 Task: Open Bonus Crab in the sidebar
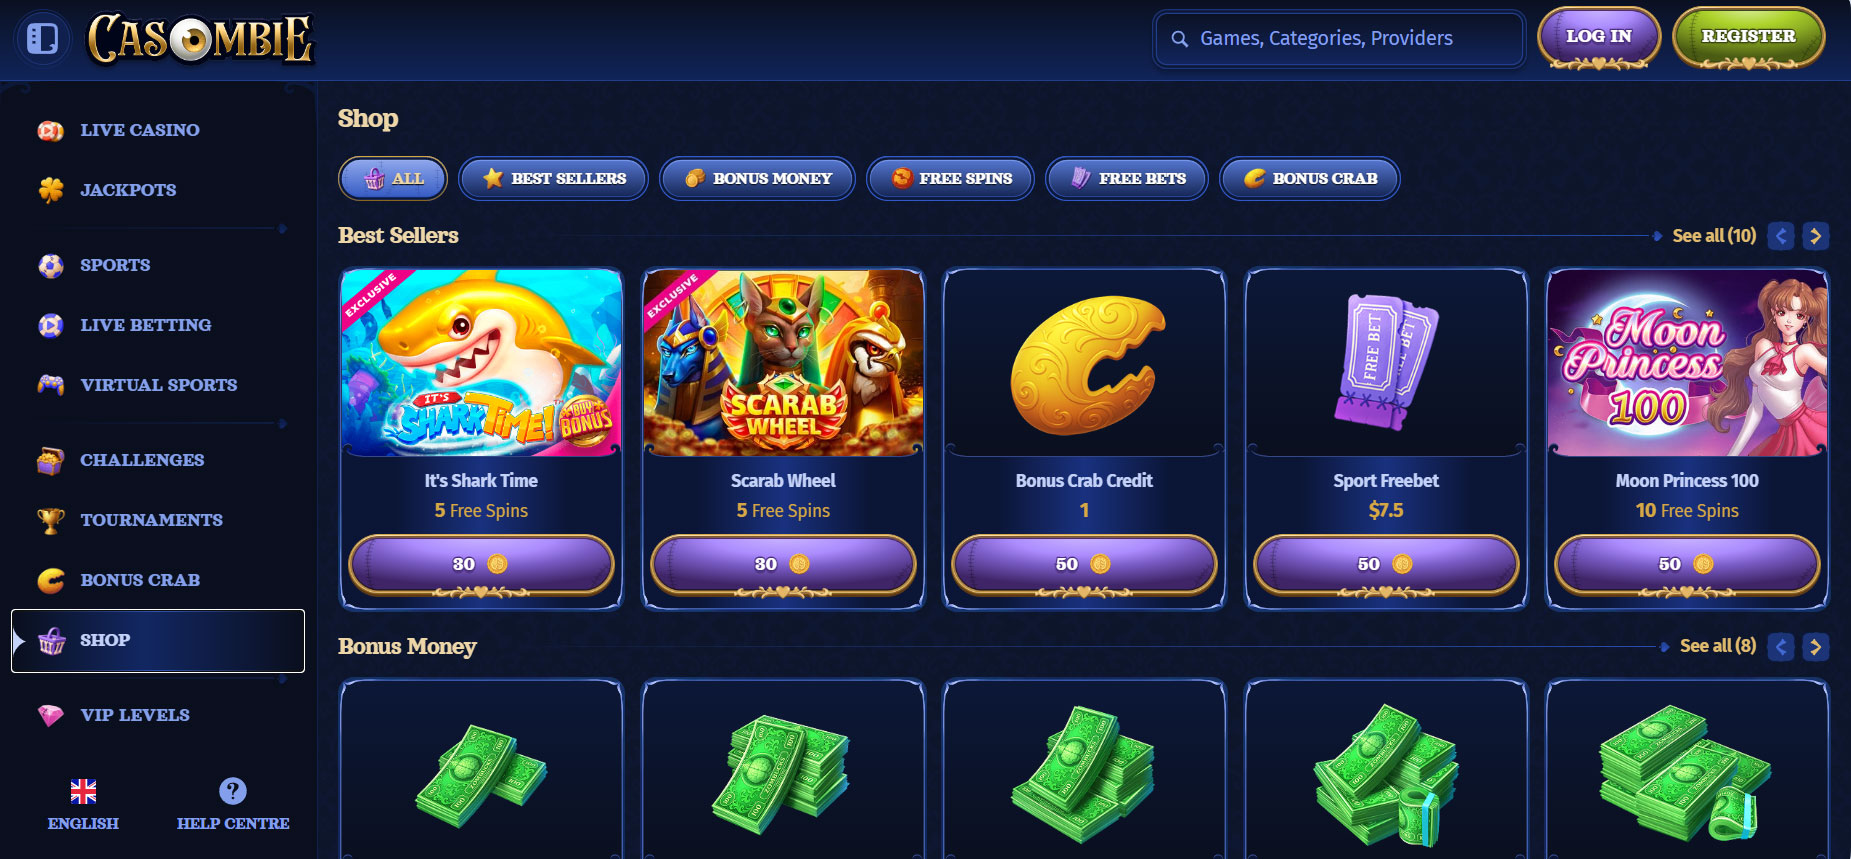coord(140,580)
